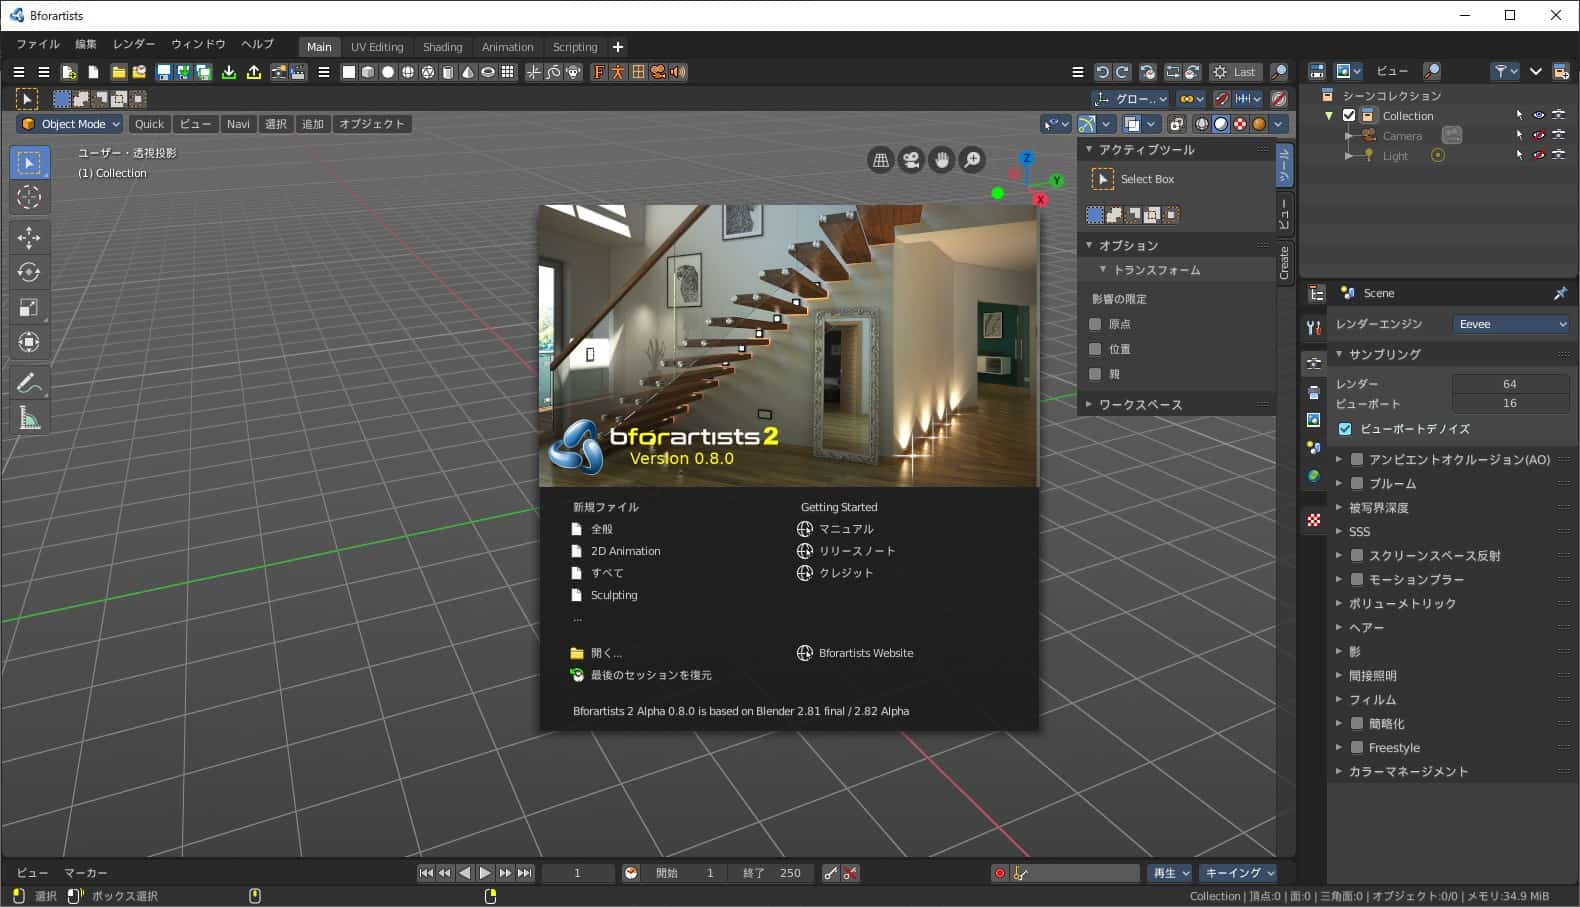Switch to the Shading workspace tab
1580x907 pixels.
(x=442, y=47)
